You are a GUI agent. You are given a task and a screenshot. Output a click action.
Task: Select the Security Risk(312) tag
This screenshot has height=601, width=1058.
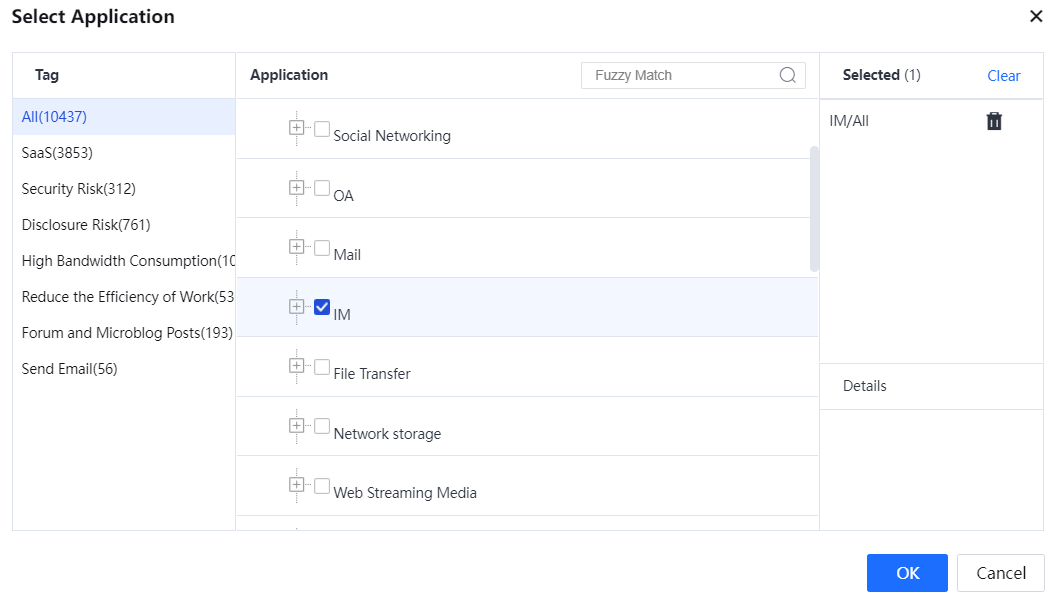coord(78,189)
